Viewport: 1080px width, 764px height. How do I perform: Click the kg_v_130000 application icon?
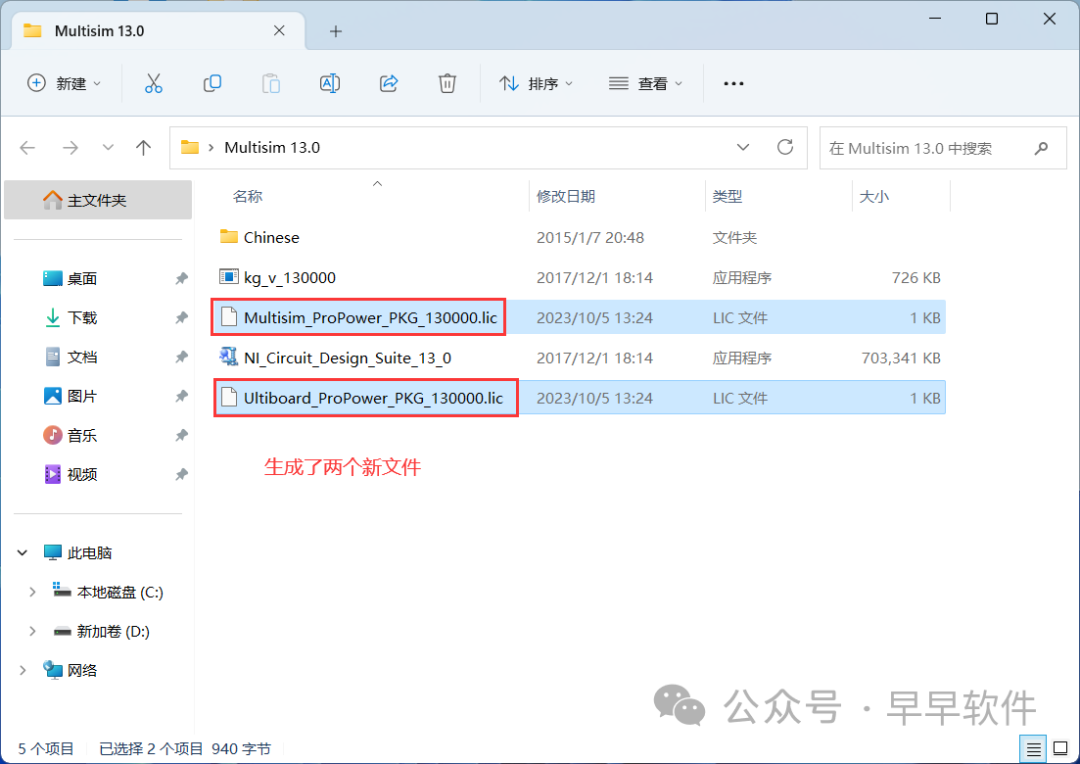(x=228, y=277)
